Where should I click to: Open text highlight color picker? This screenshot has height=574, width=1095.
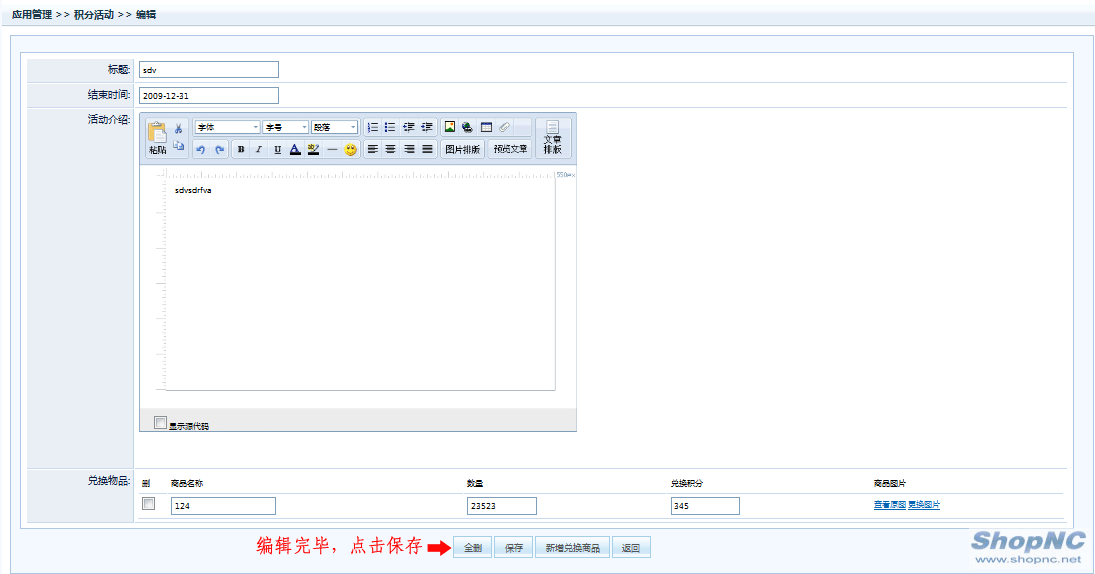pos(314,149)
